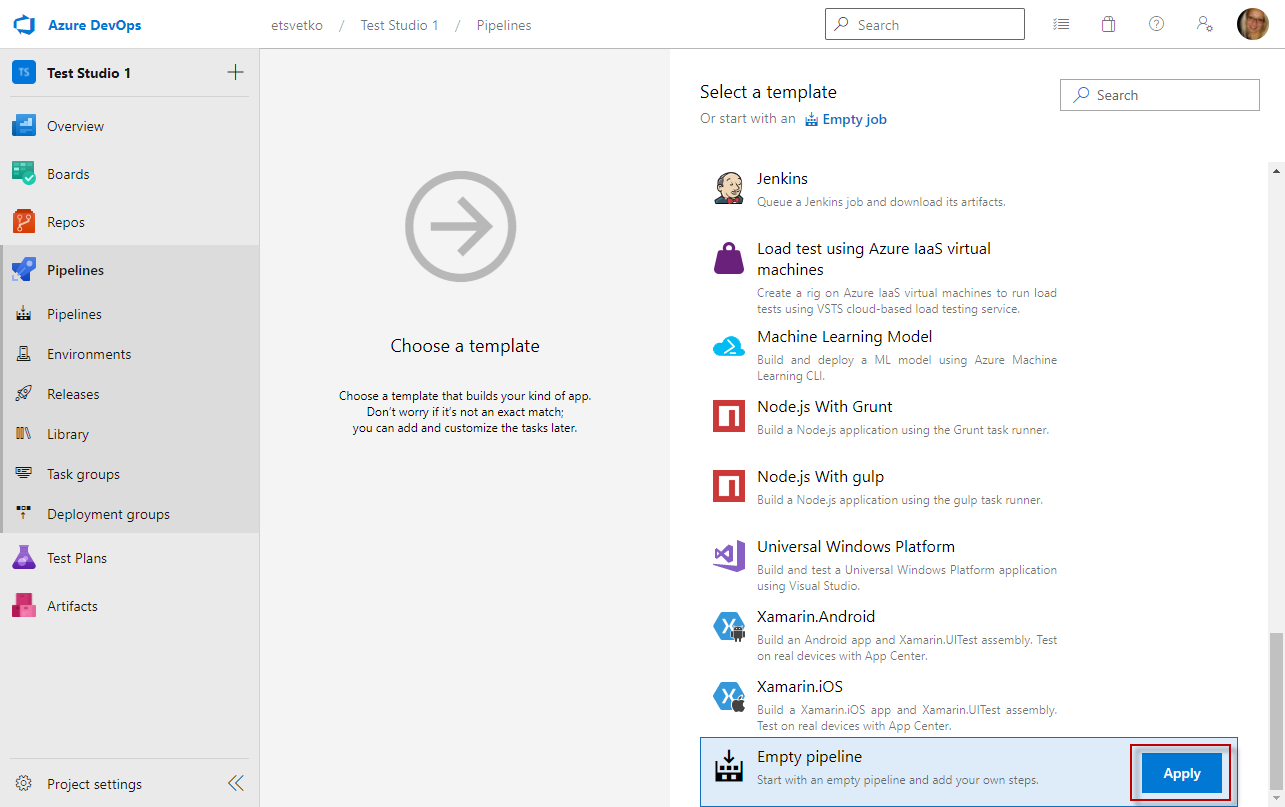
Task: Select the Universal Windows Platform icon
Action: pyautogui.click(x=728, y=556)
